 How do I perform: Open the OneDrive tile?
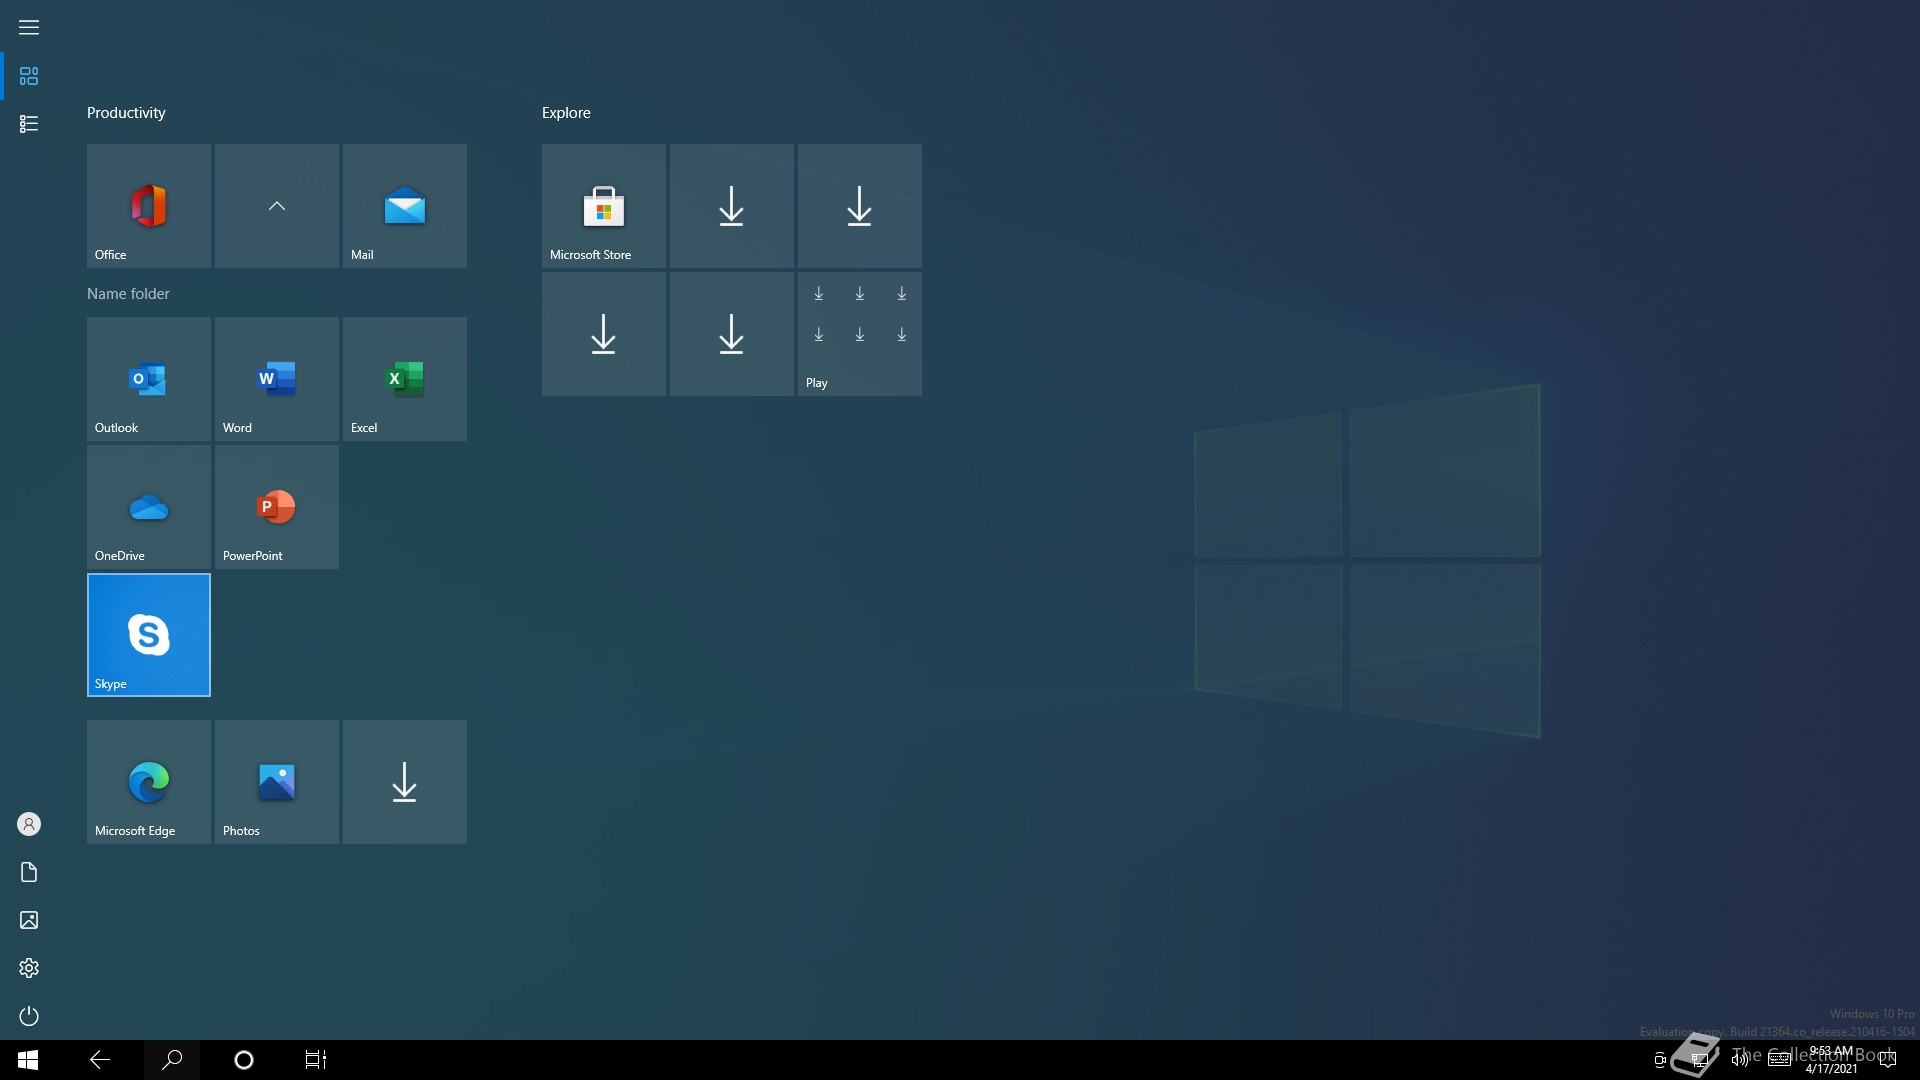click(x=149, y=507)
